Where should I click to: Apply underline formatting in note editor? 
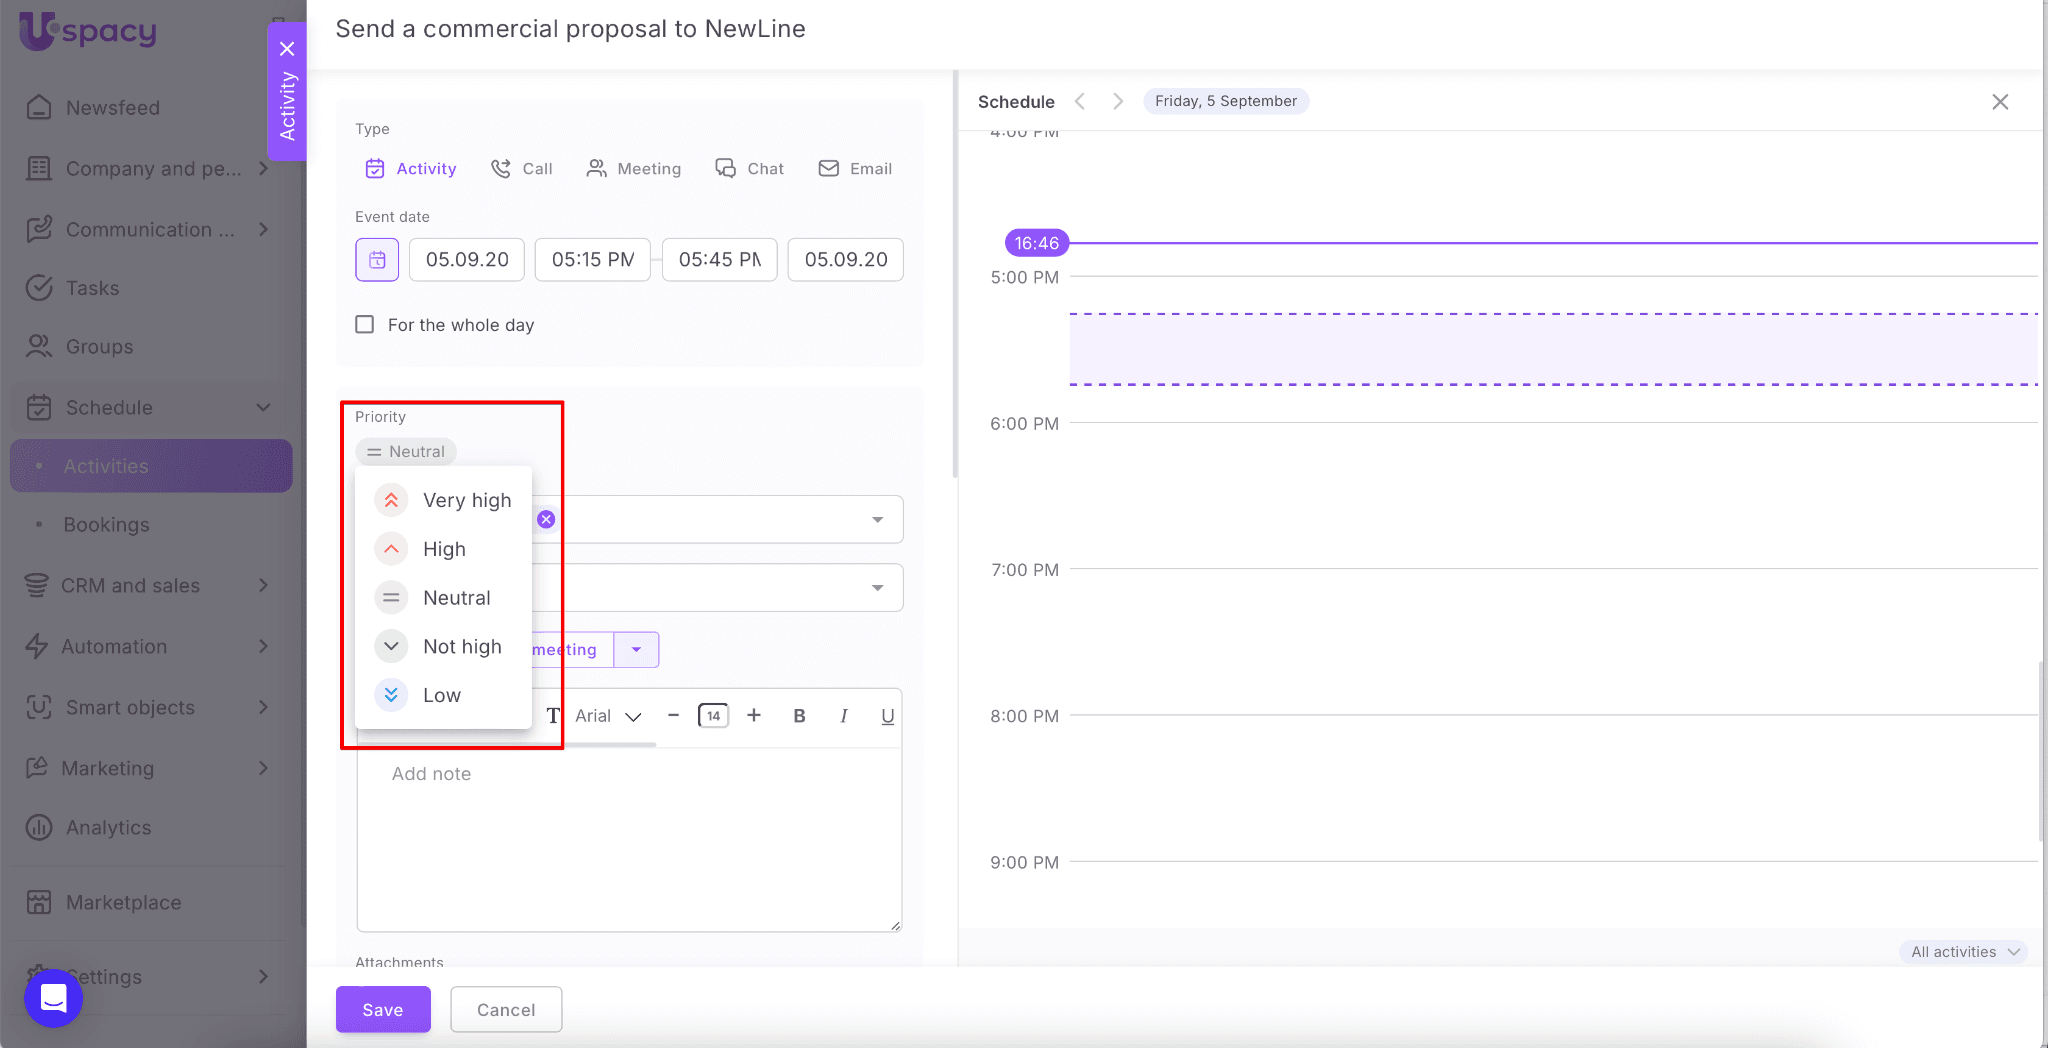click(x=887, y=716)
